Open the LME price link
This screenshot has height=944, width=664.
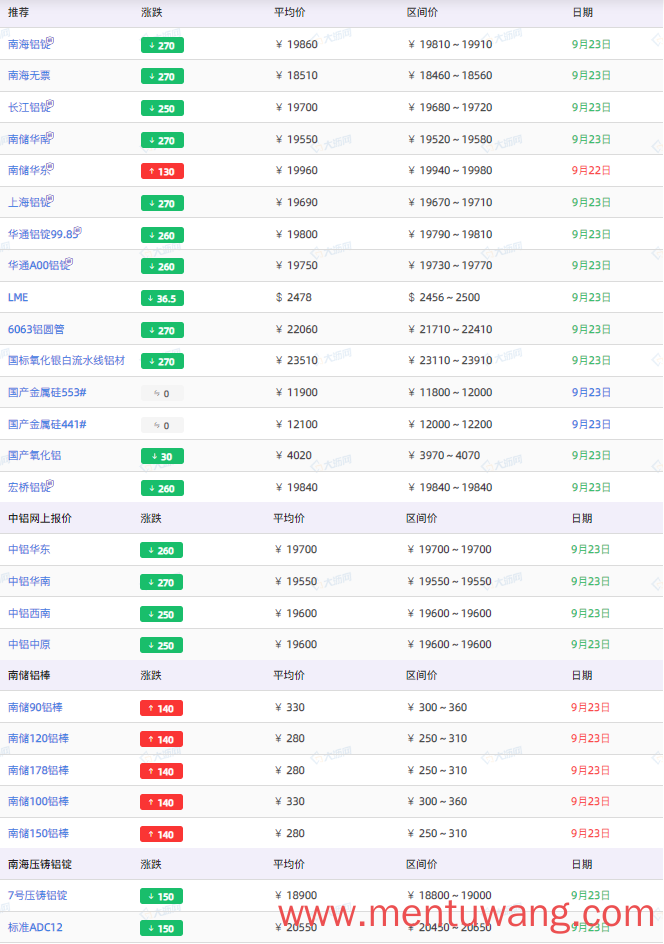tap(18, 297)
